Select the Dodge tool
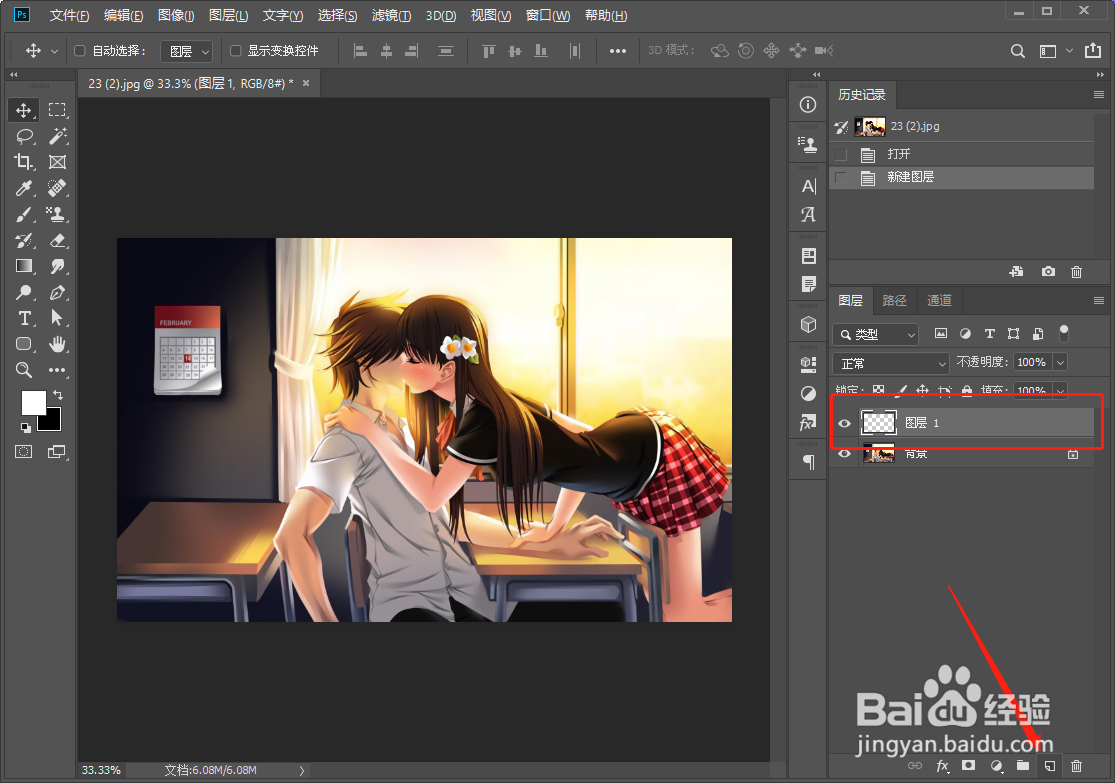The width and height of the screenshot is (1115, 783). [23, 292]
